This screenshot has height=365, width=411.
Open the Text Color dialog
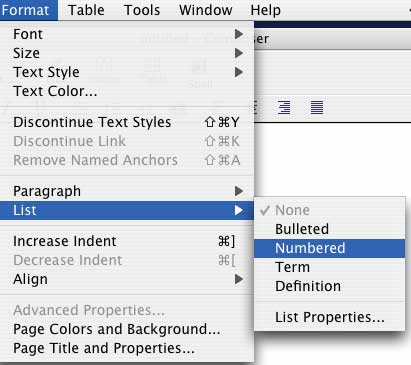pos(127,91)
